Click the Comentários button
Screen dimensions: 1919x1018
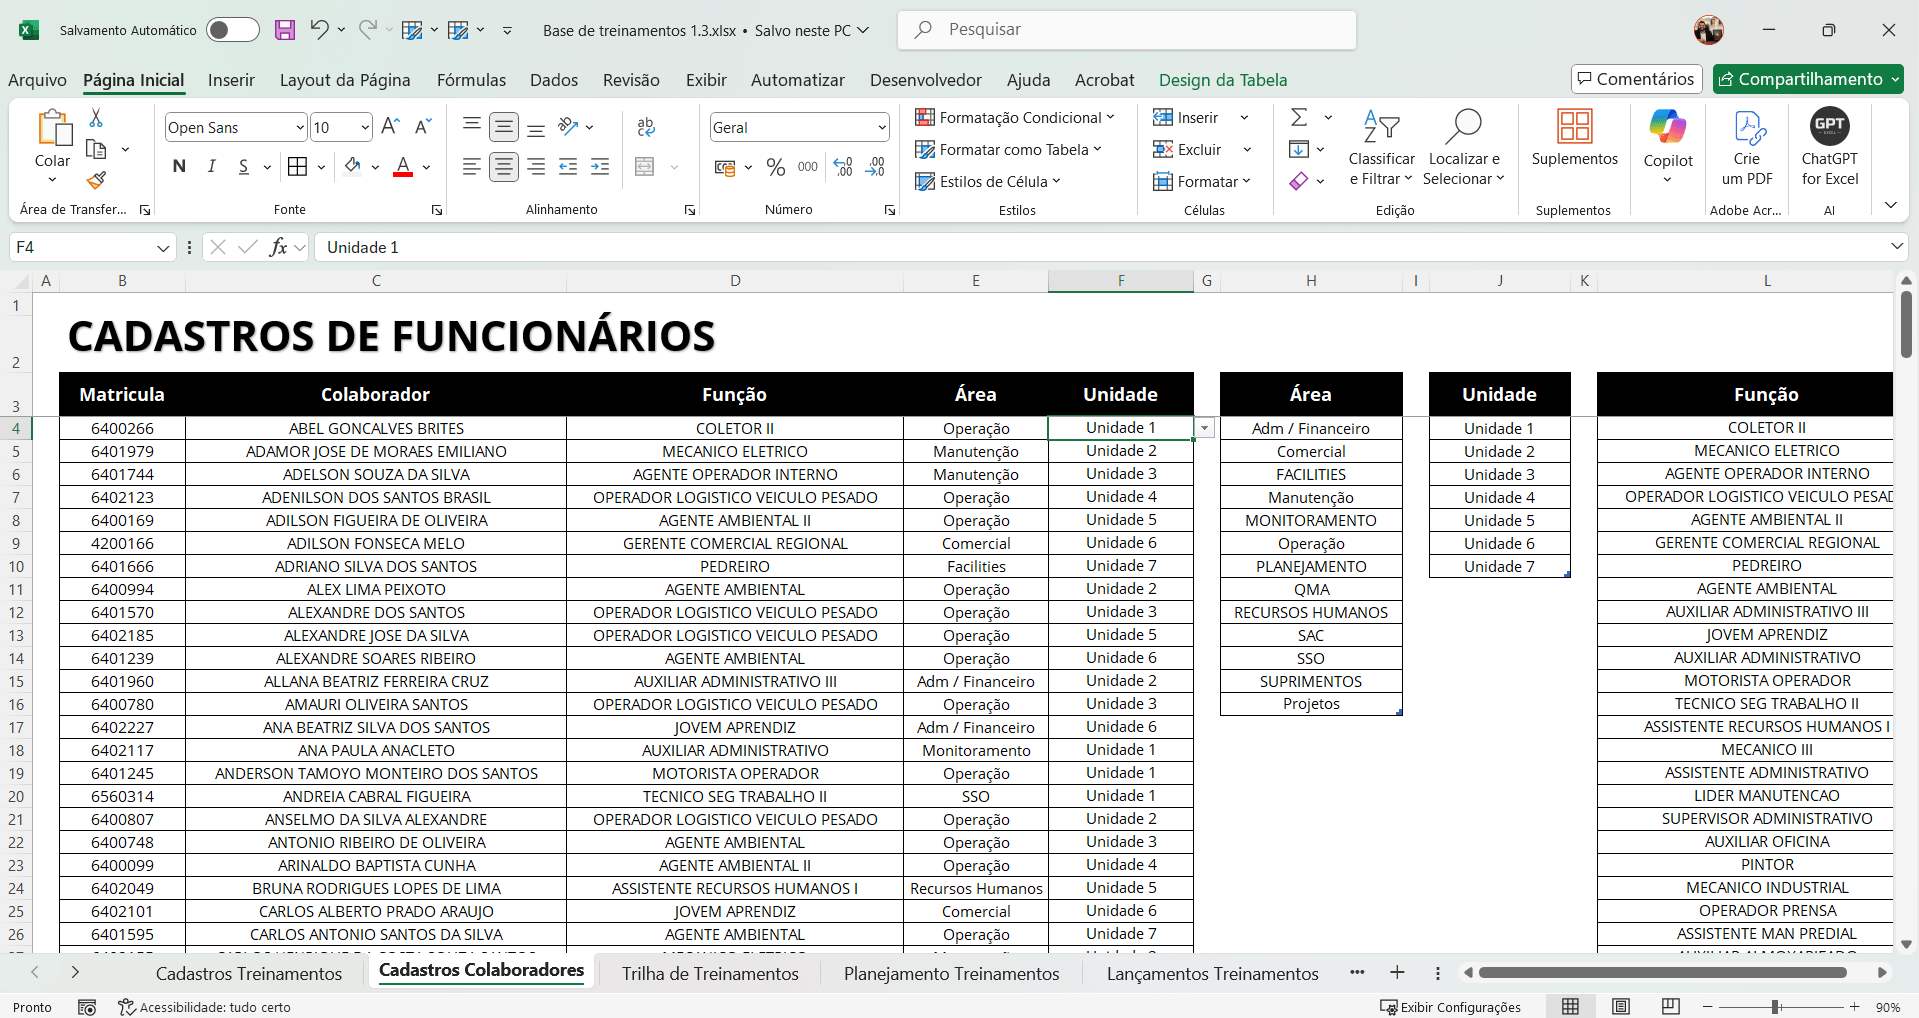tap(1635, 79)
